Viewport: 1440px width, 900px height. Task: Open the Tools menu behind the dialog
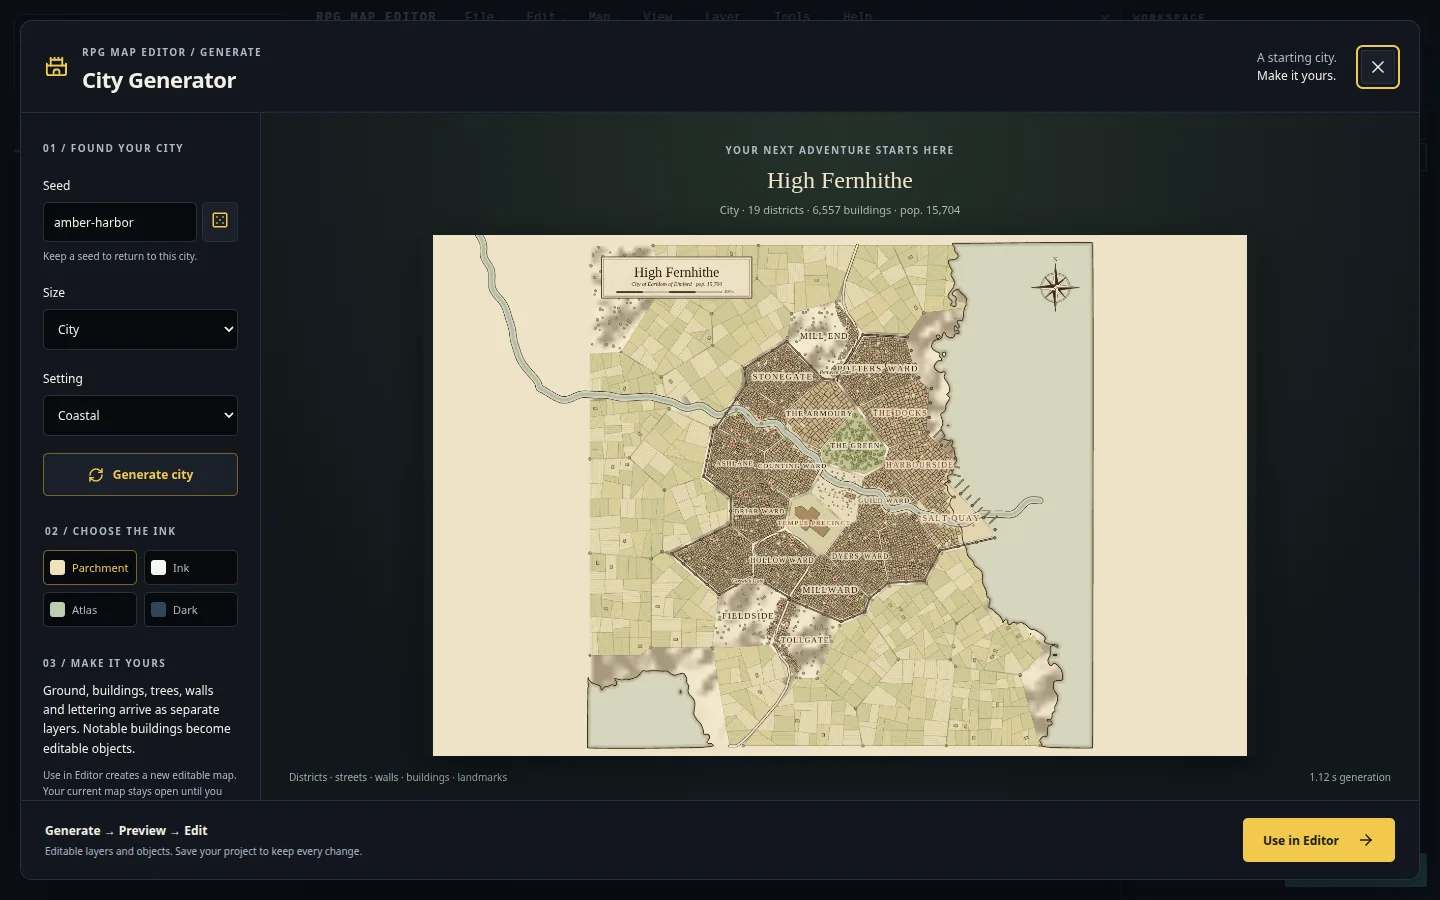click(792, 16)
